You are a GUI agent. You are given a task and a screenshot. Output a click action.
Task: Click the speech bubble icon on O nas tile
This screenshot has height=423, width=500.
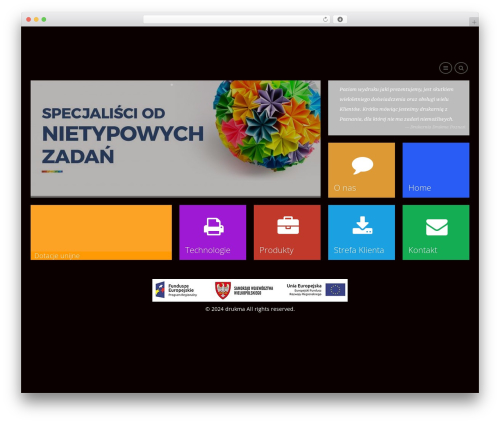point(362,165)
